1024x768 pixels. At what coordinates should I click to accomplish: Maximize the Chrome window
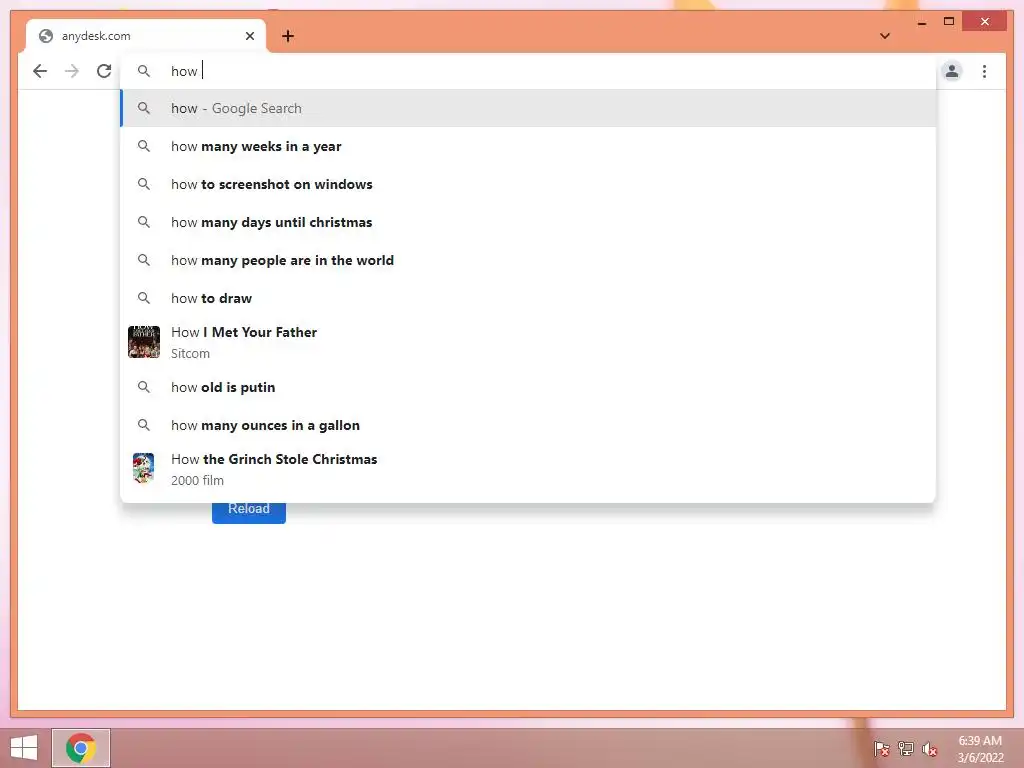pyautogui.click(x=949, y=22)
